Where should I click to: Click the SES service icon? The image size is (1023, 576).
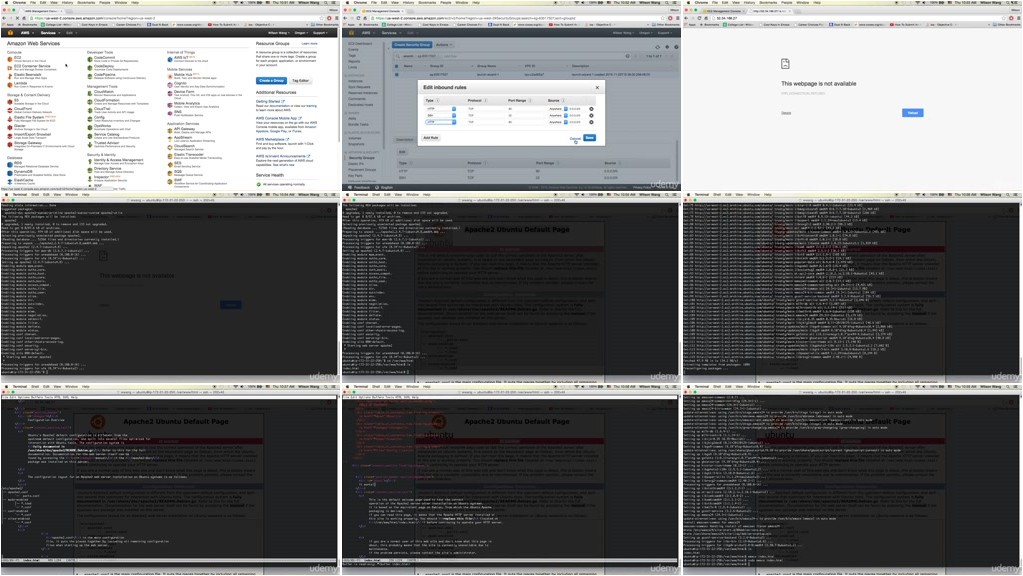tap(170, 164)
